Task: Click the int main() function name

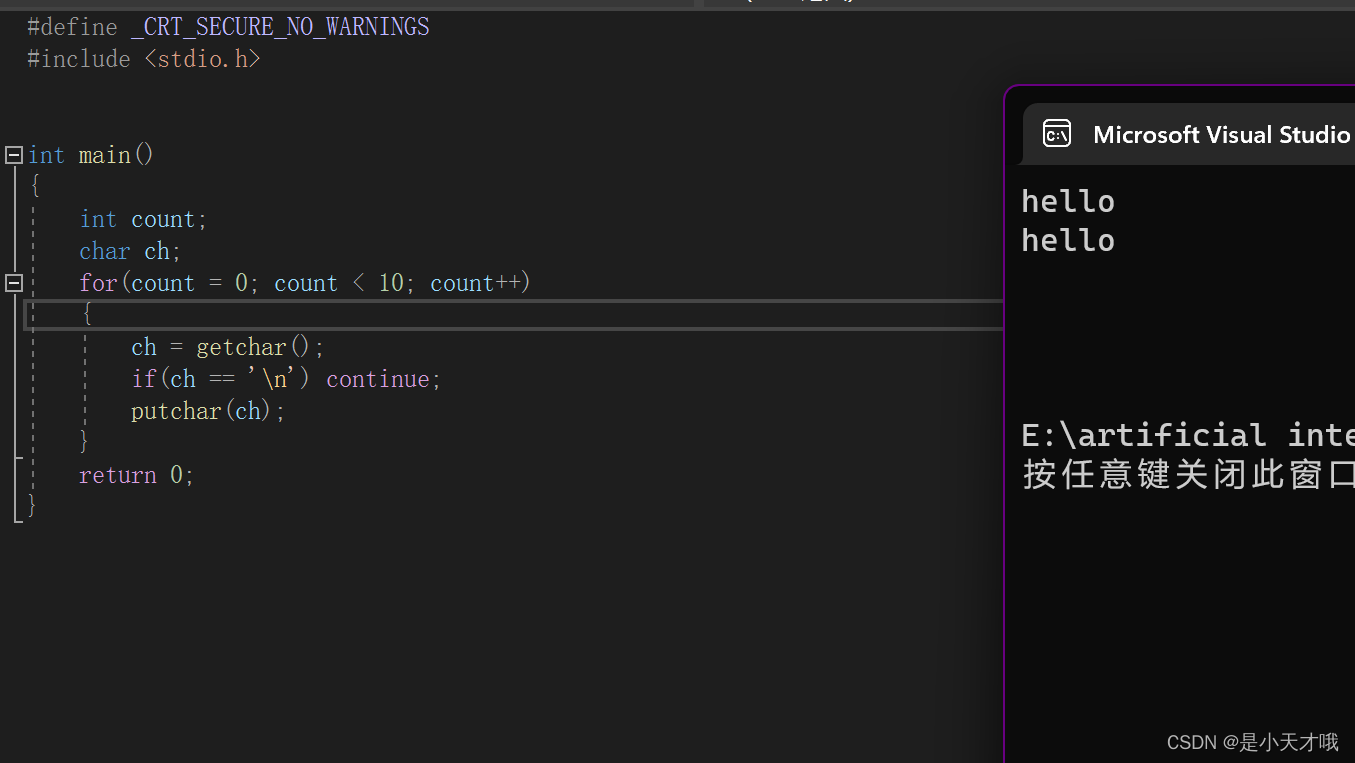Action: tap(104, 154)
